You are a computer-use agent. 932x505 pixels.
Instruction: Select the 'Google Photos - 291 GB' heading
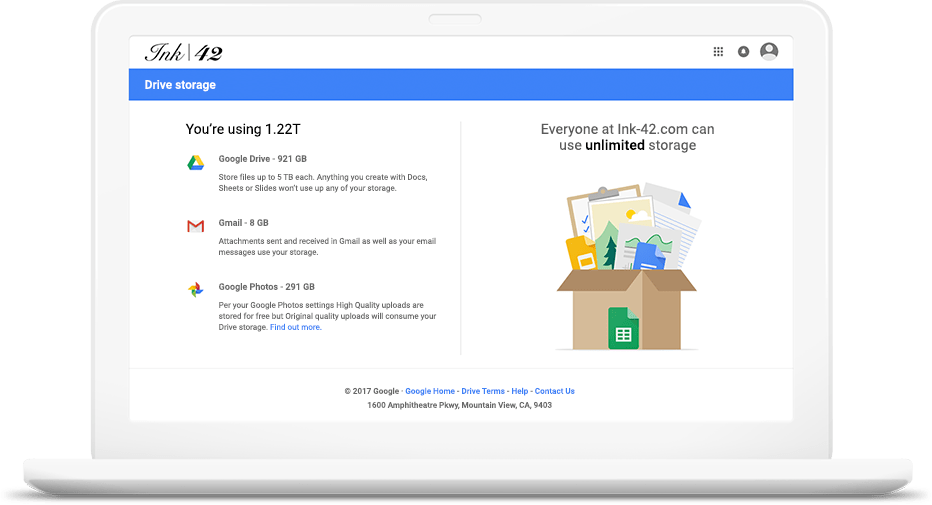266,287
